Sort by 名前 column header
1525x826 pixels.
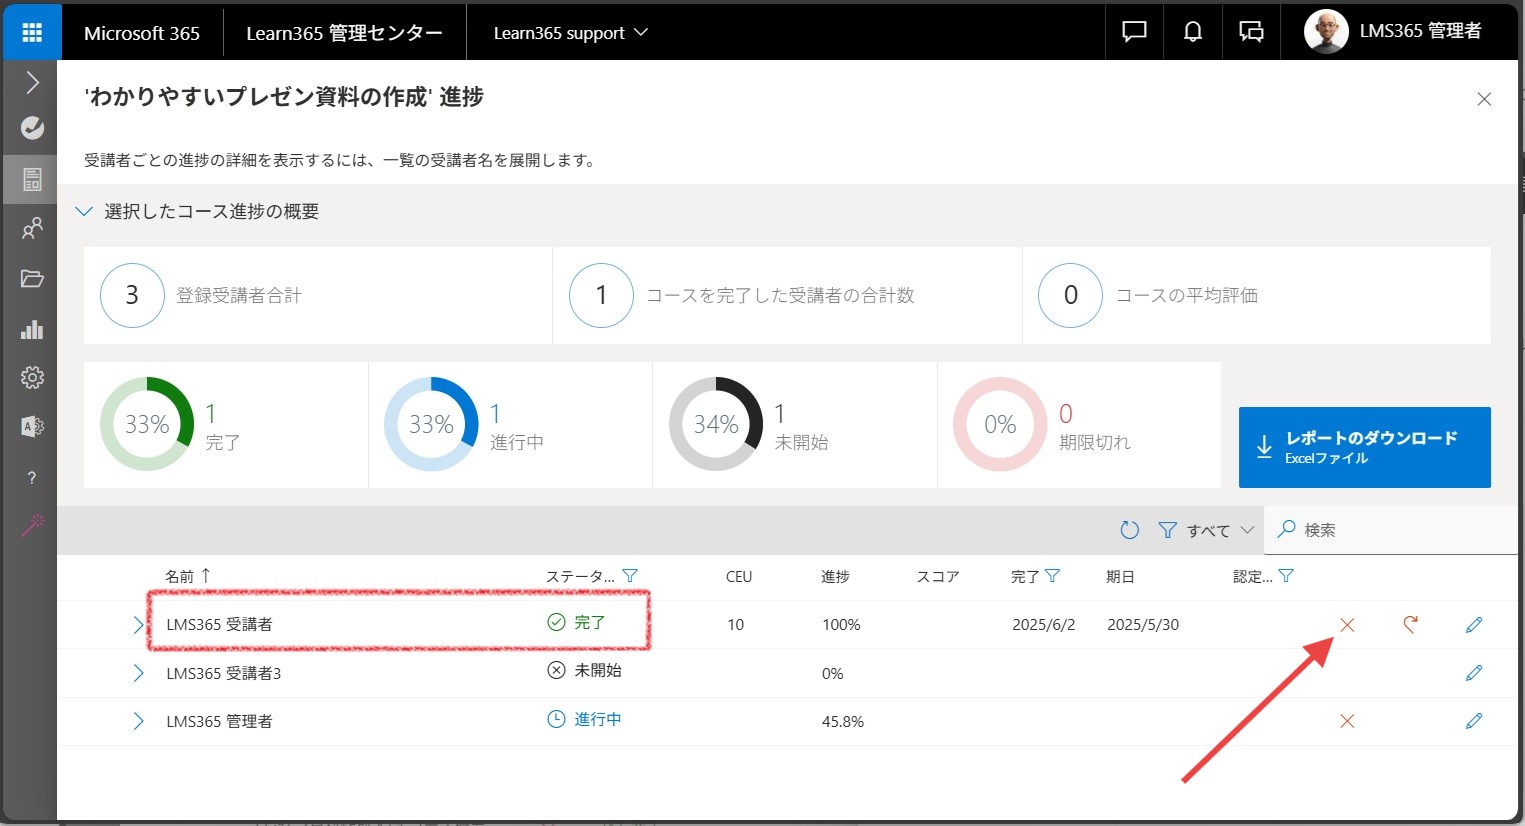coord(188,576)
